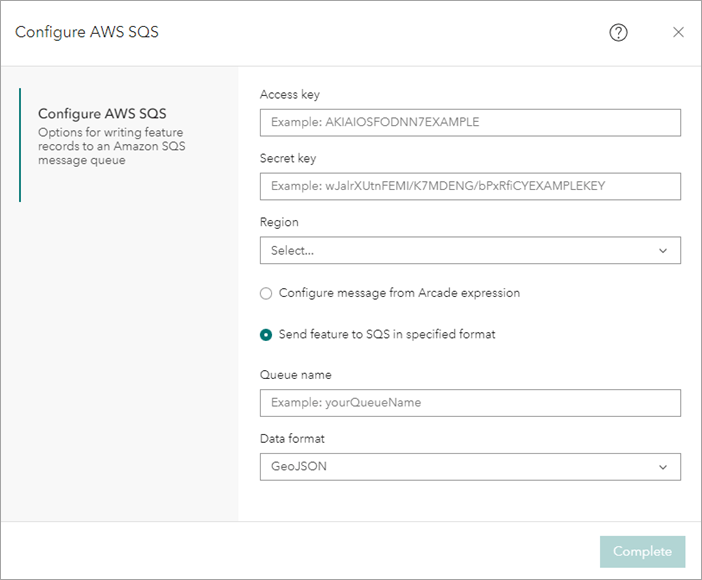Click the Queue name input field
Image resolution: width=702 pixels, height=580 pixels.
(x=470, y=403)
